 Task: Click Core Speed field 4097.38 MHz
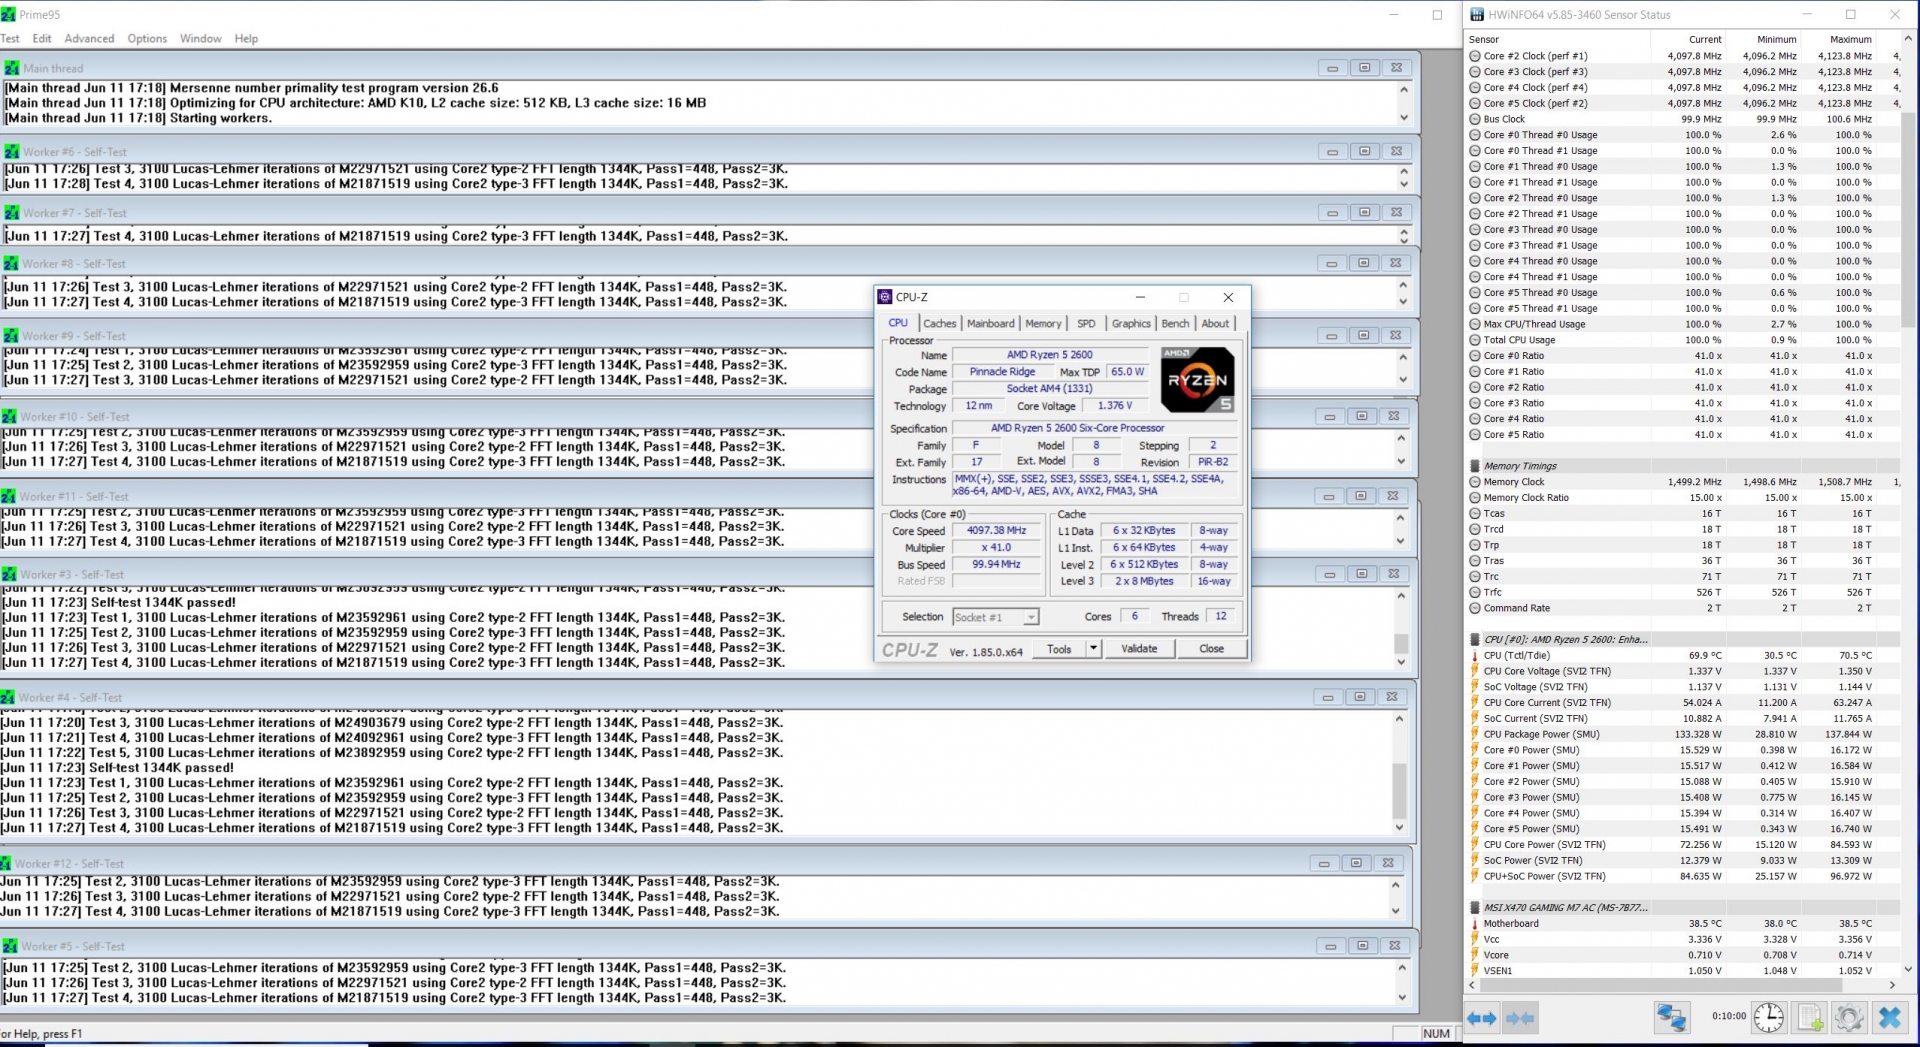point(996,531)
